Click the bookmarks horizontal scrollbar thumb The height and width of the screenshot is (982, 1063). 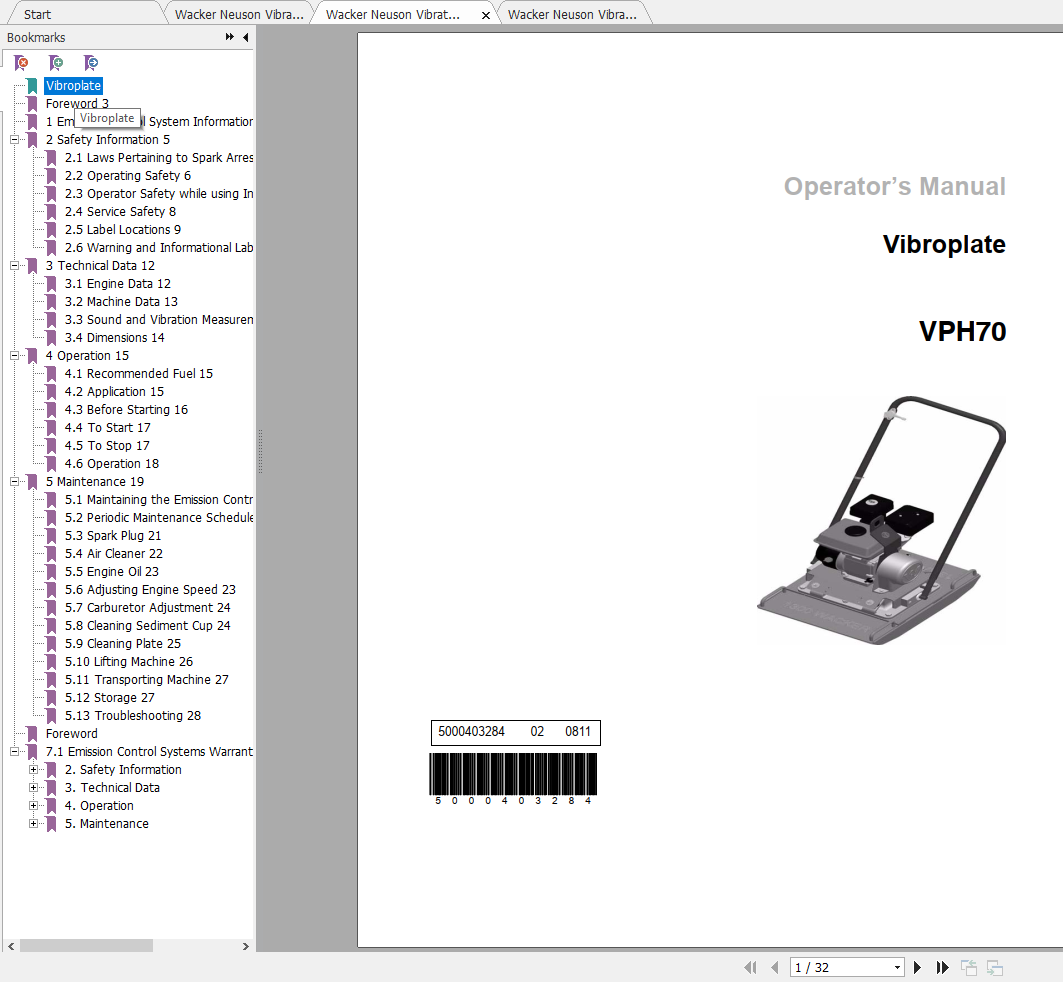click(86, 945)
